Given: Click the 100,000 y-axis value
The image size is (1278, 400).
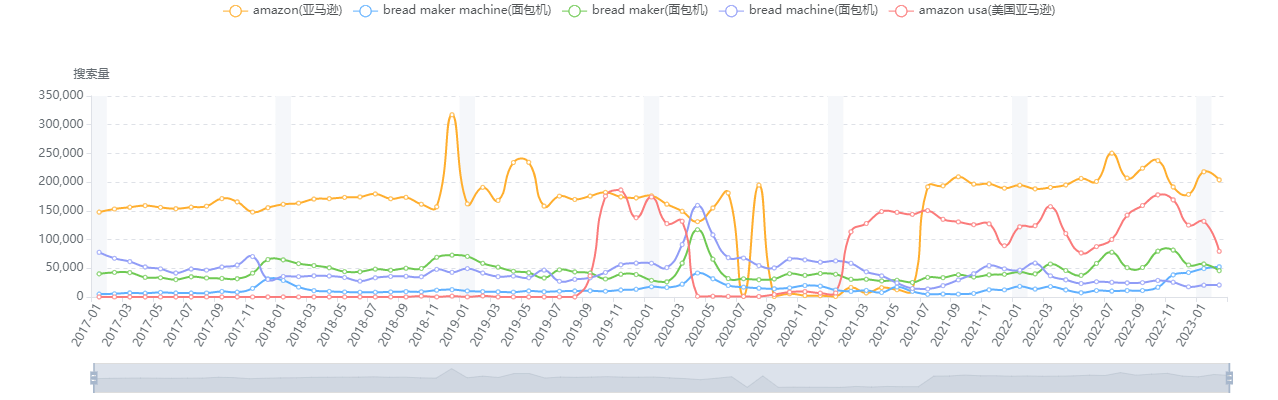Looking at the screenshot, I should click(59, 239).
